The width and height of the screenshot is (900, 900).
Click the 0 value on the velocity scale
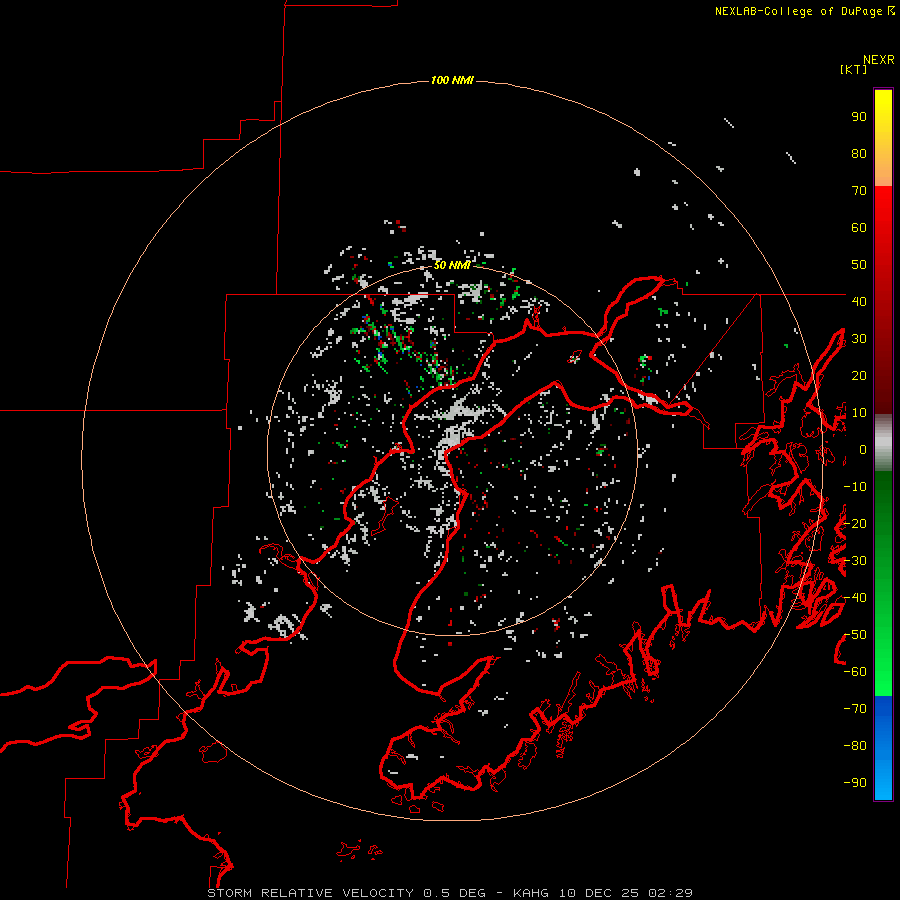click(863, 450)
